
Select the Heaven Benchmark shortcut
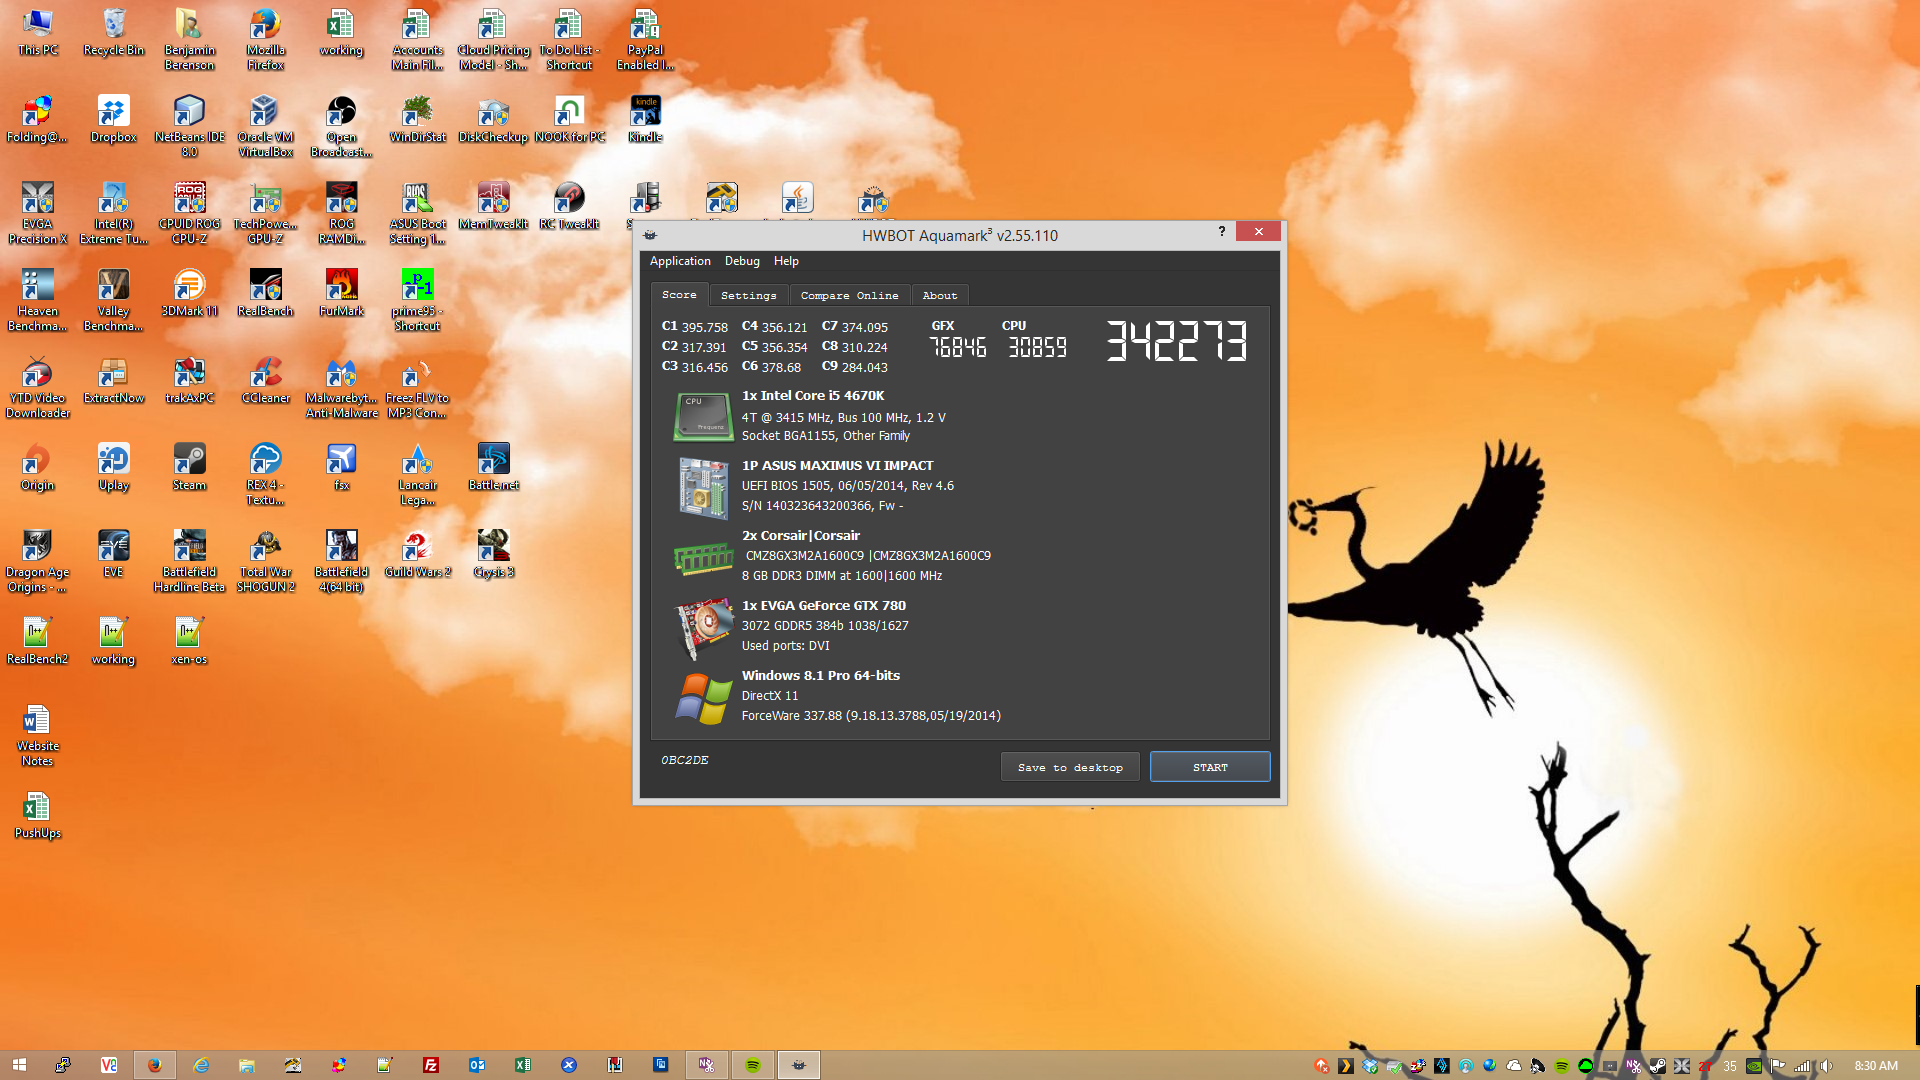[38, 300]
